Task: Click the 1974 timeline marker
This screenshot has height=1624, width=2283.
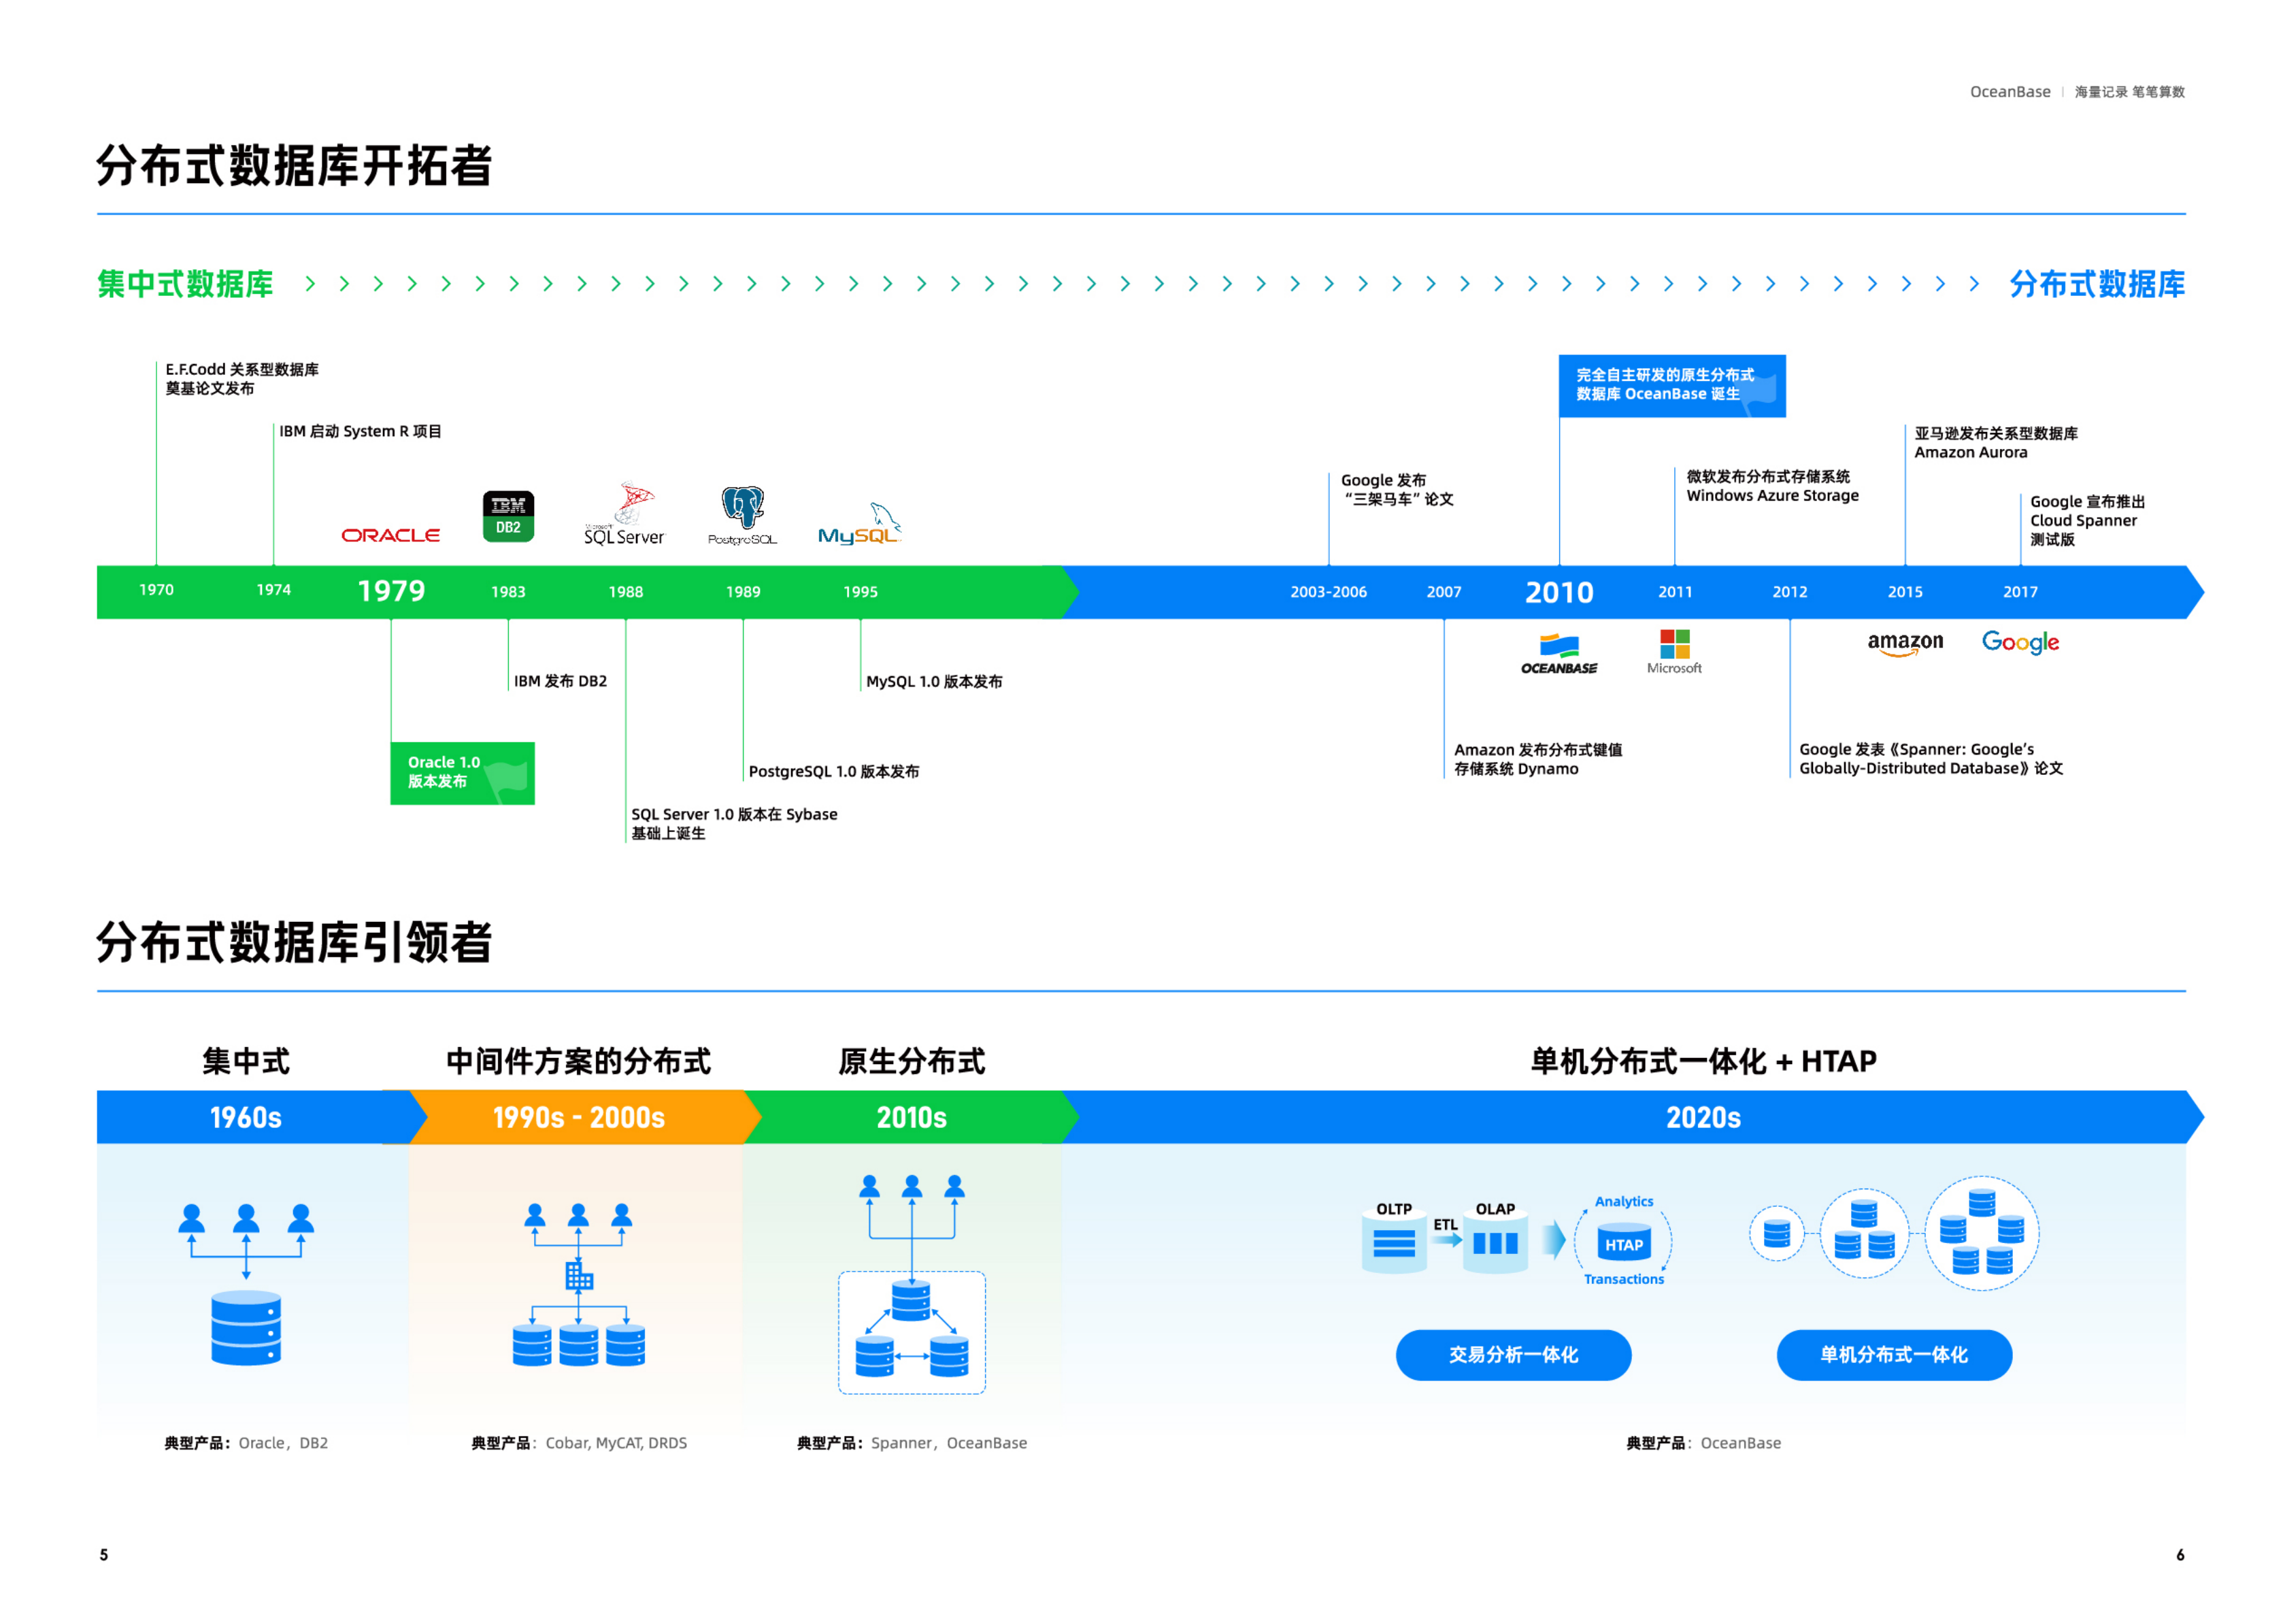Action: click(273, 590)
